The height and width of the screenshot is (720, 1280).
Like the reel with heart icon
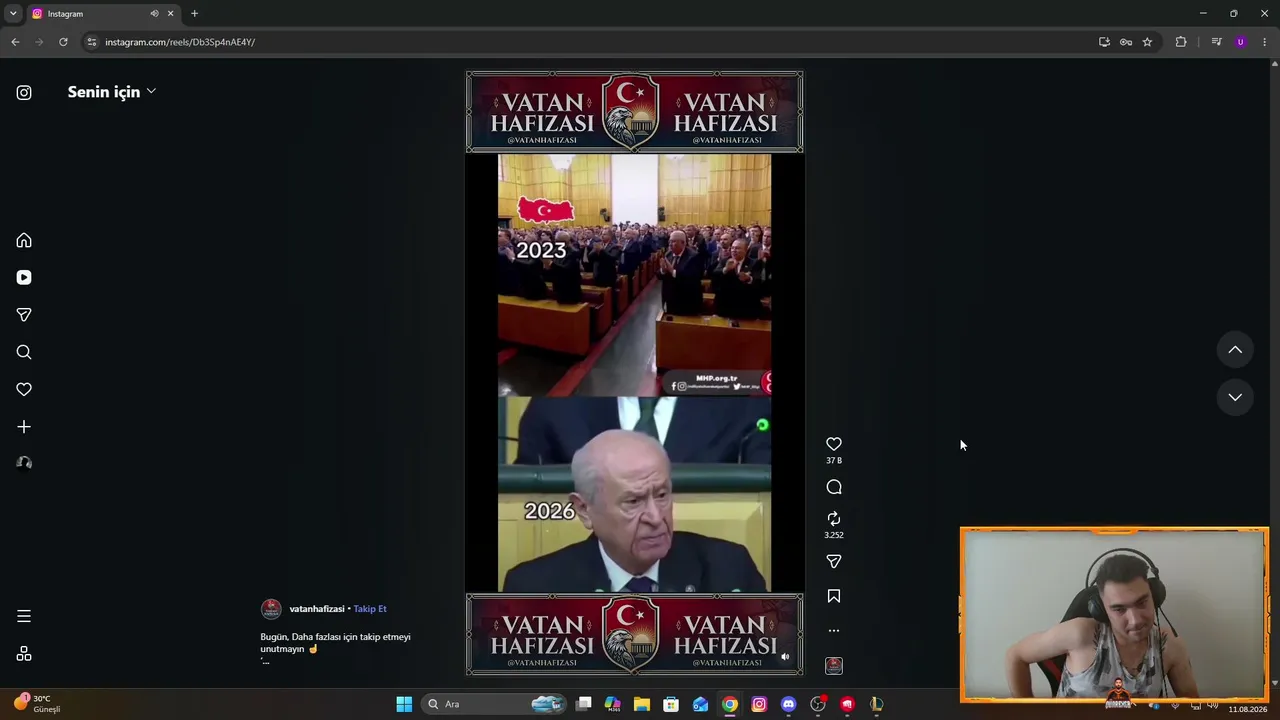834,444
